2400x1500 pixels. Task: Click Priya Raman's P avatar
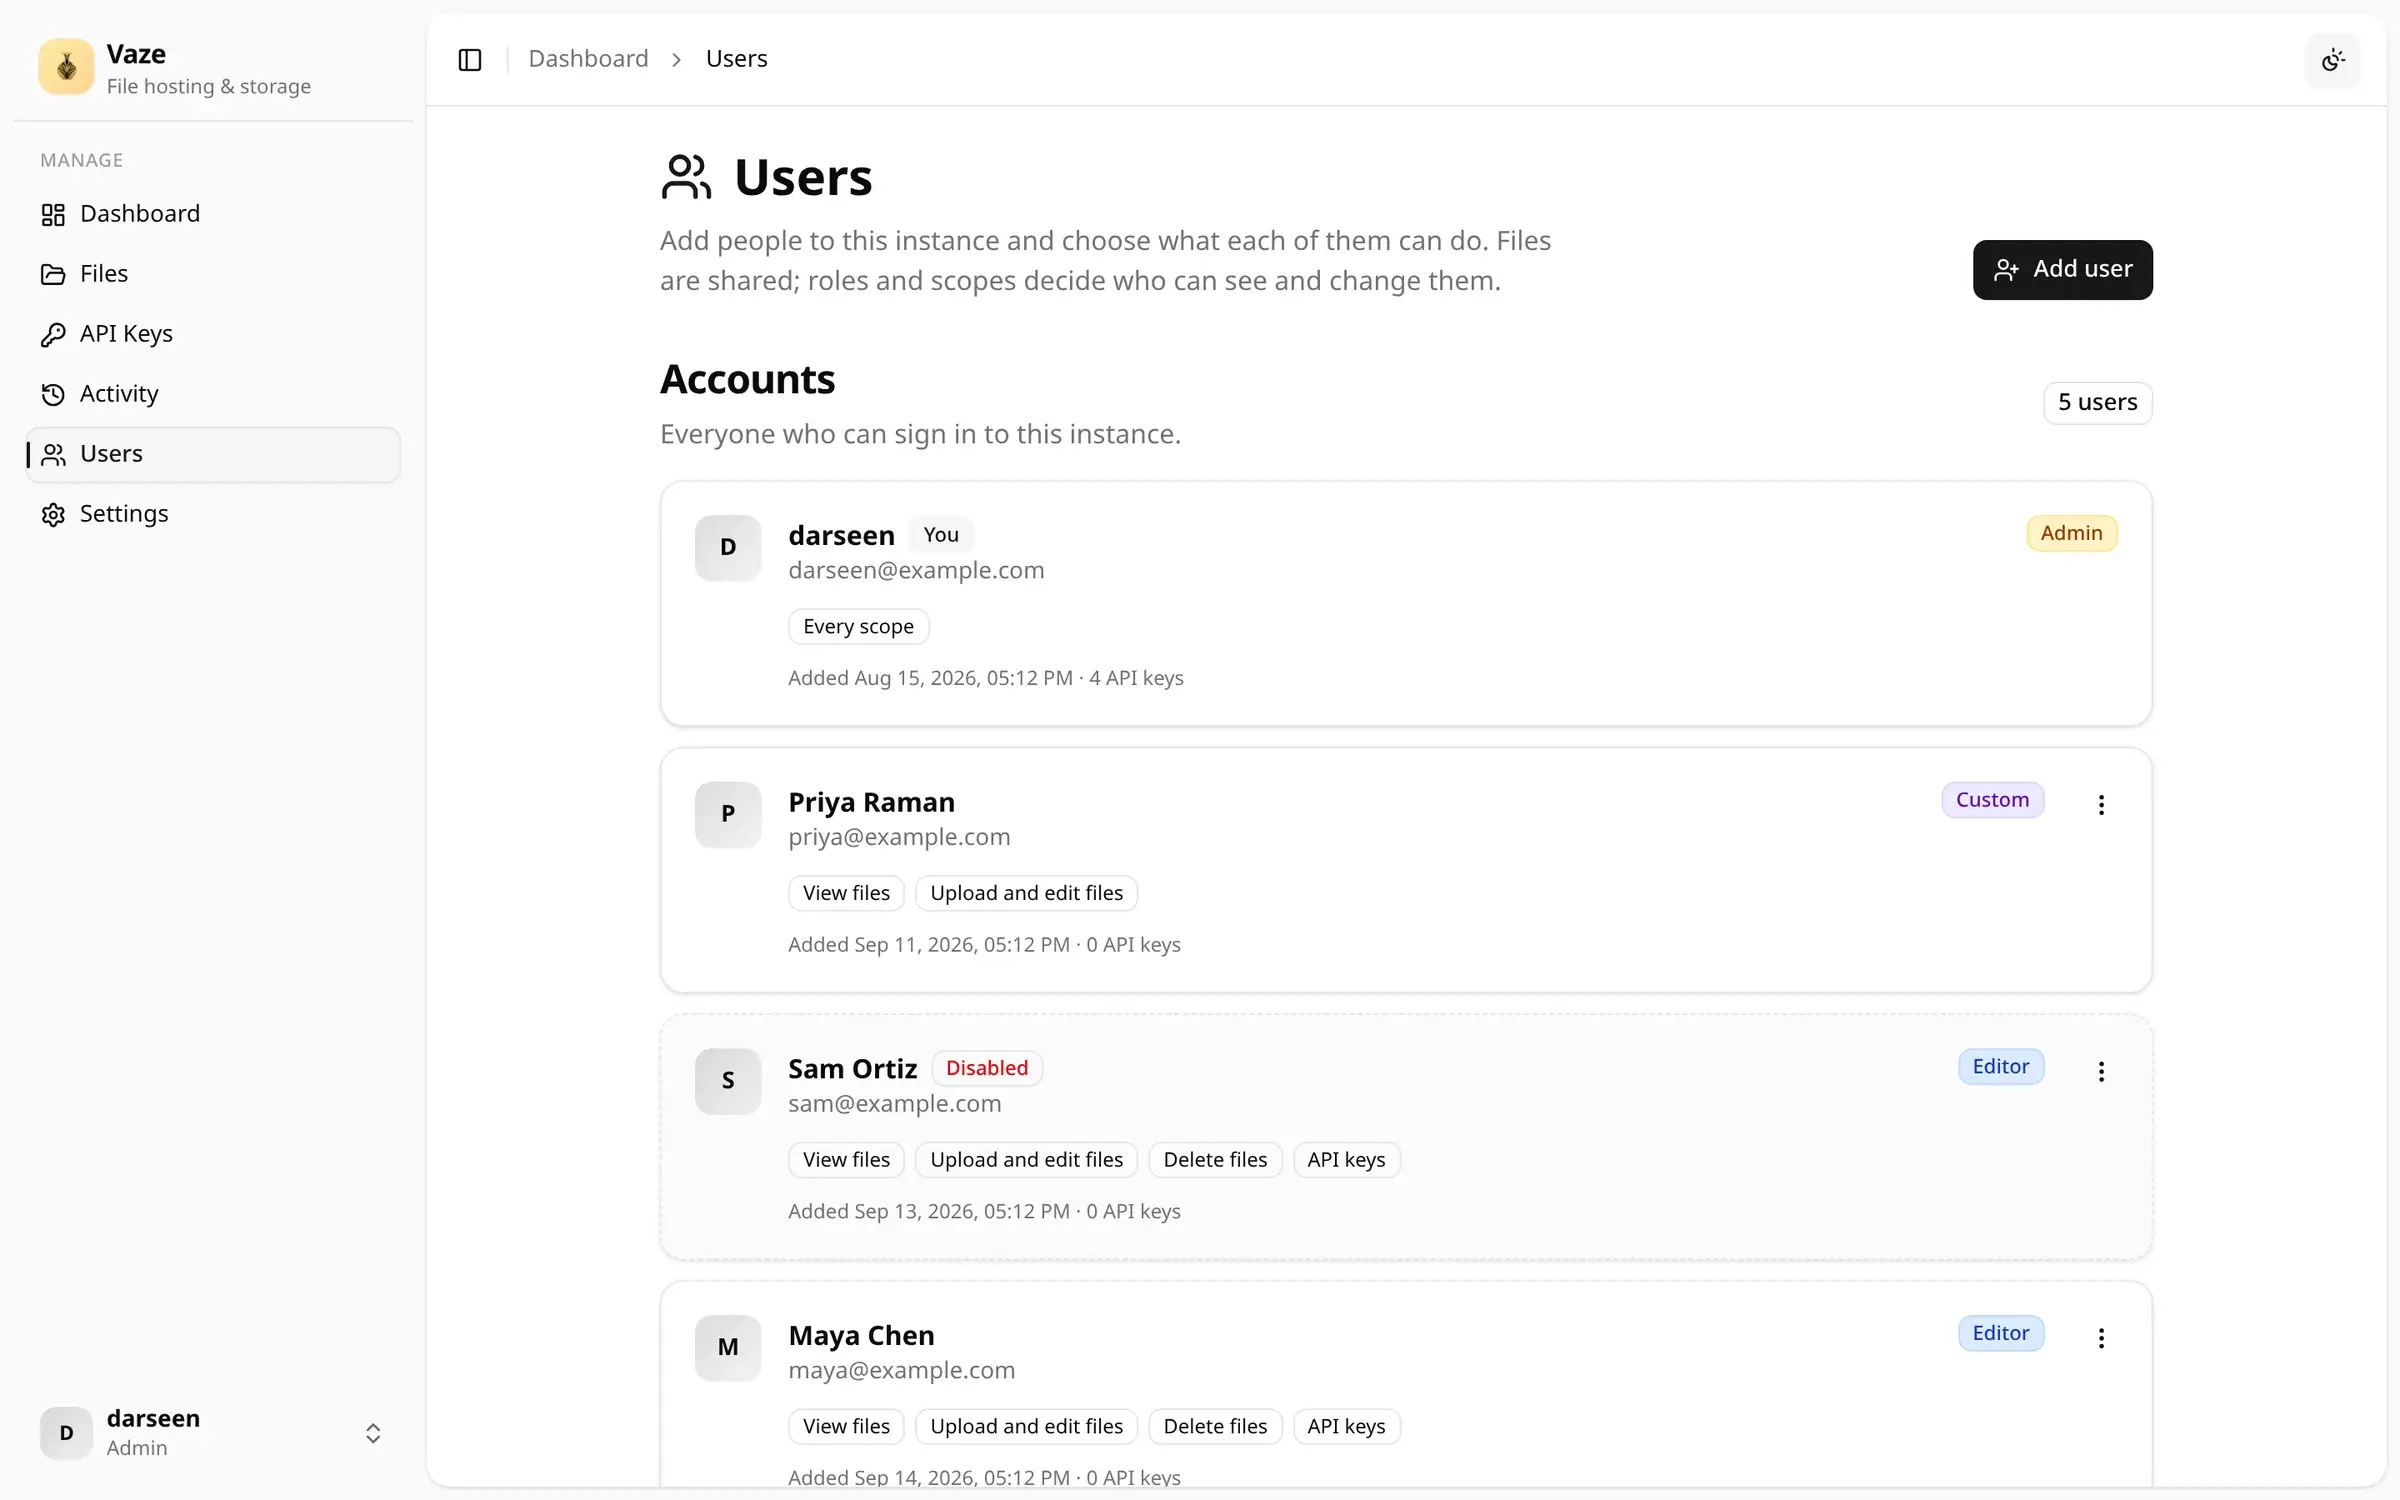728,814
